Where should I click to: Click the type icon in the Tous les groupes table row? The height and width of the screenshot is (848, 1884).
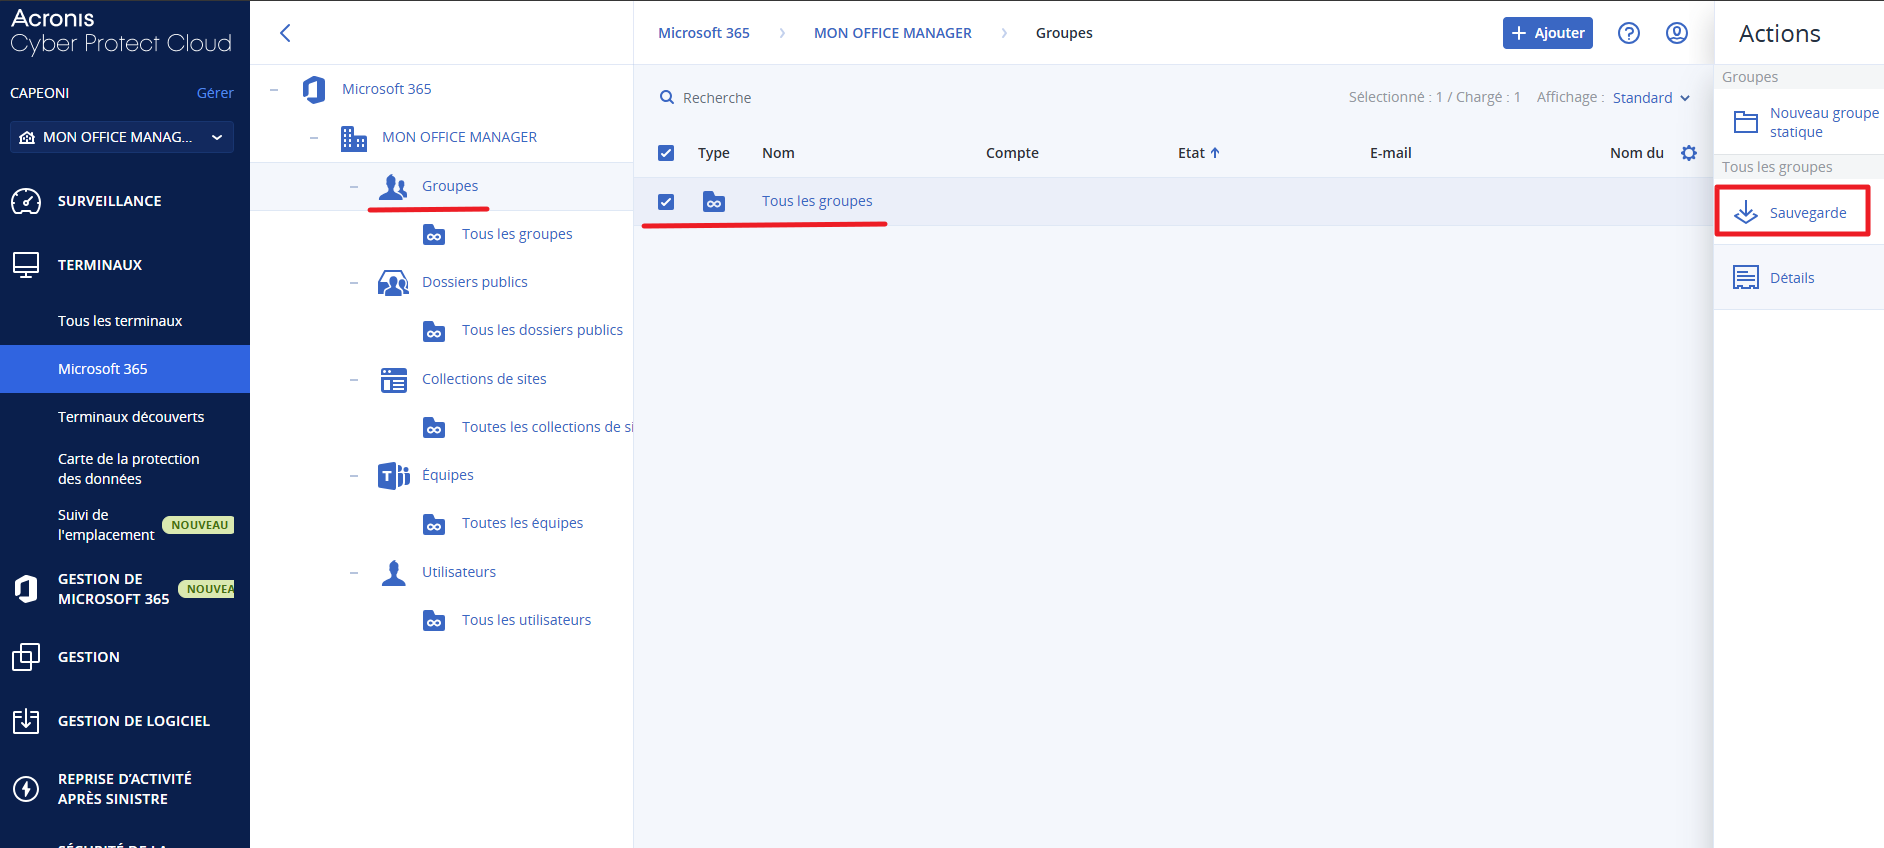click(x=714, y=202)
